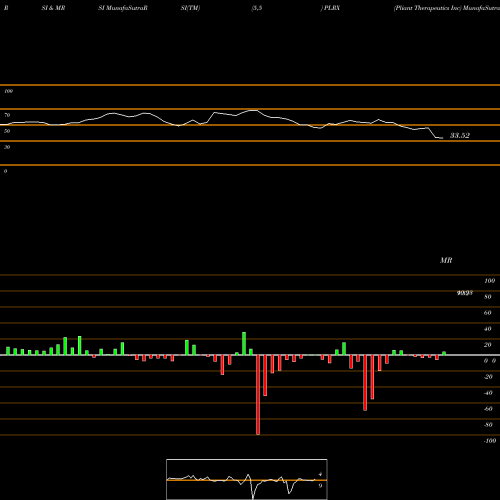Click the '-40' label on MR axis

pyautogui.click(x=488, y=393)
